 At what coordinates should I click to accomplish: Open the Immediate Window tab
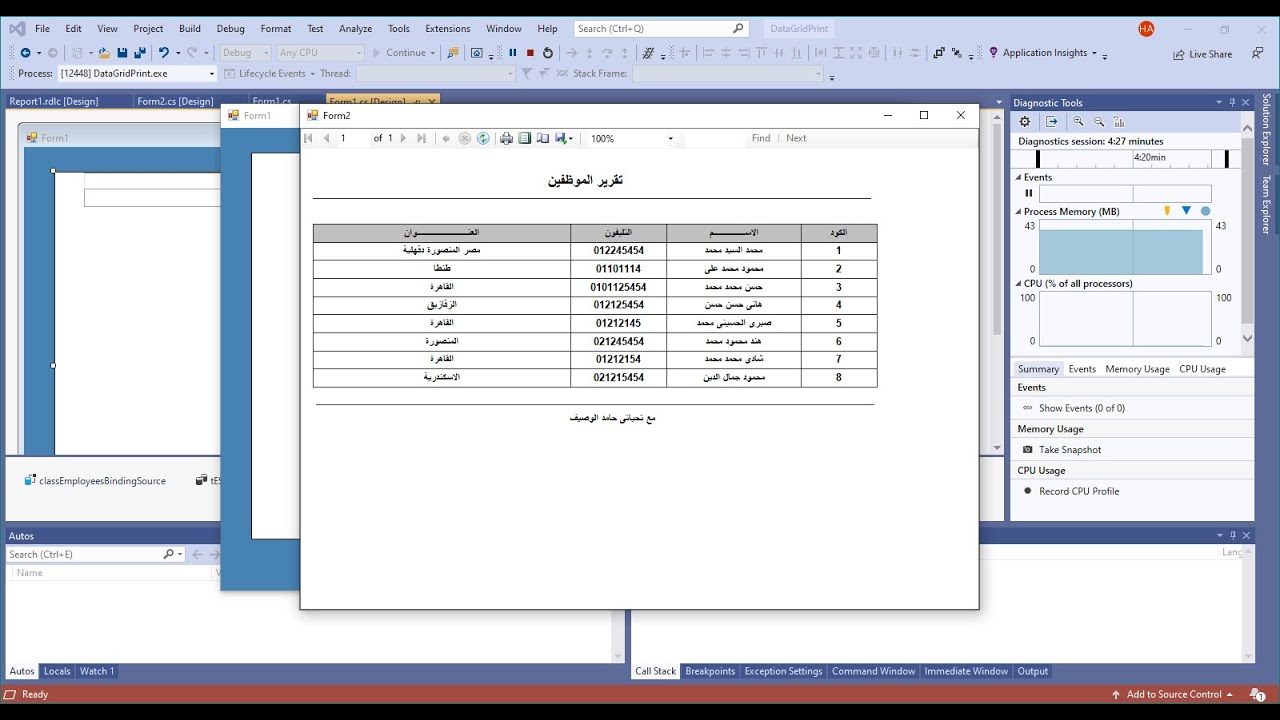(966, 672)
